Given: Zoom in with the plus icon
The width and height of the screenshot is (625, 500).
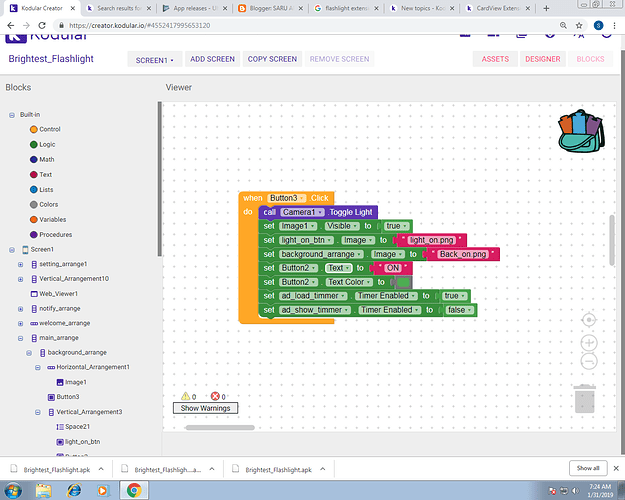Looking at the screenshot, I should (588, 342).
